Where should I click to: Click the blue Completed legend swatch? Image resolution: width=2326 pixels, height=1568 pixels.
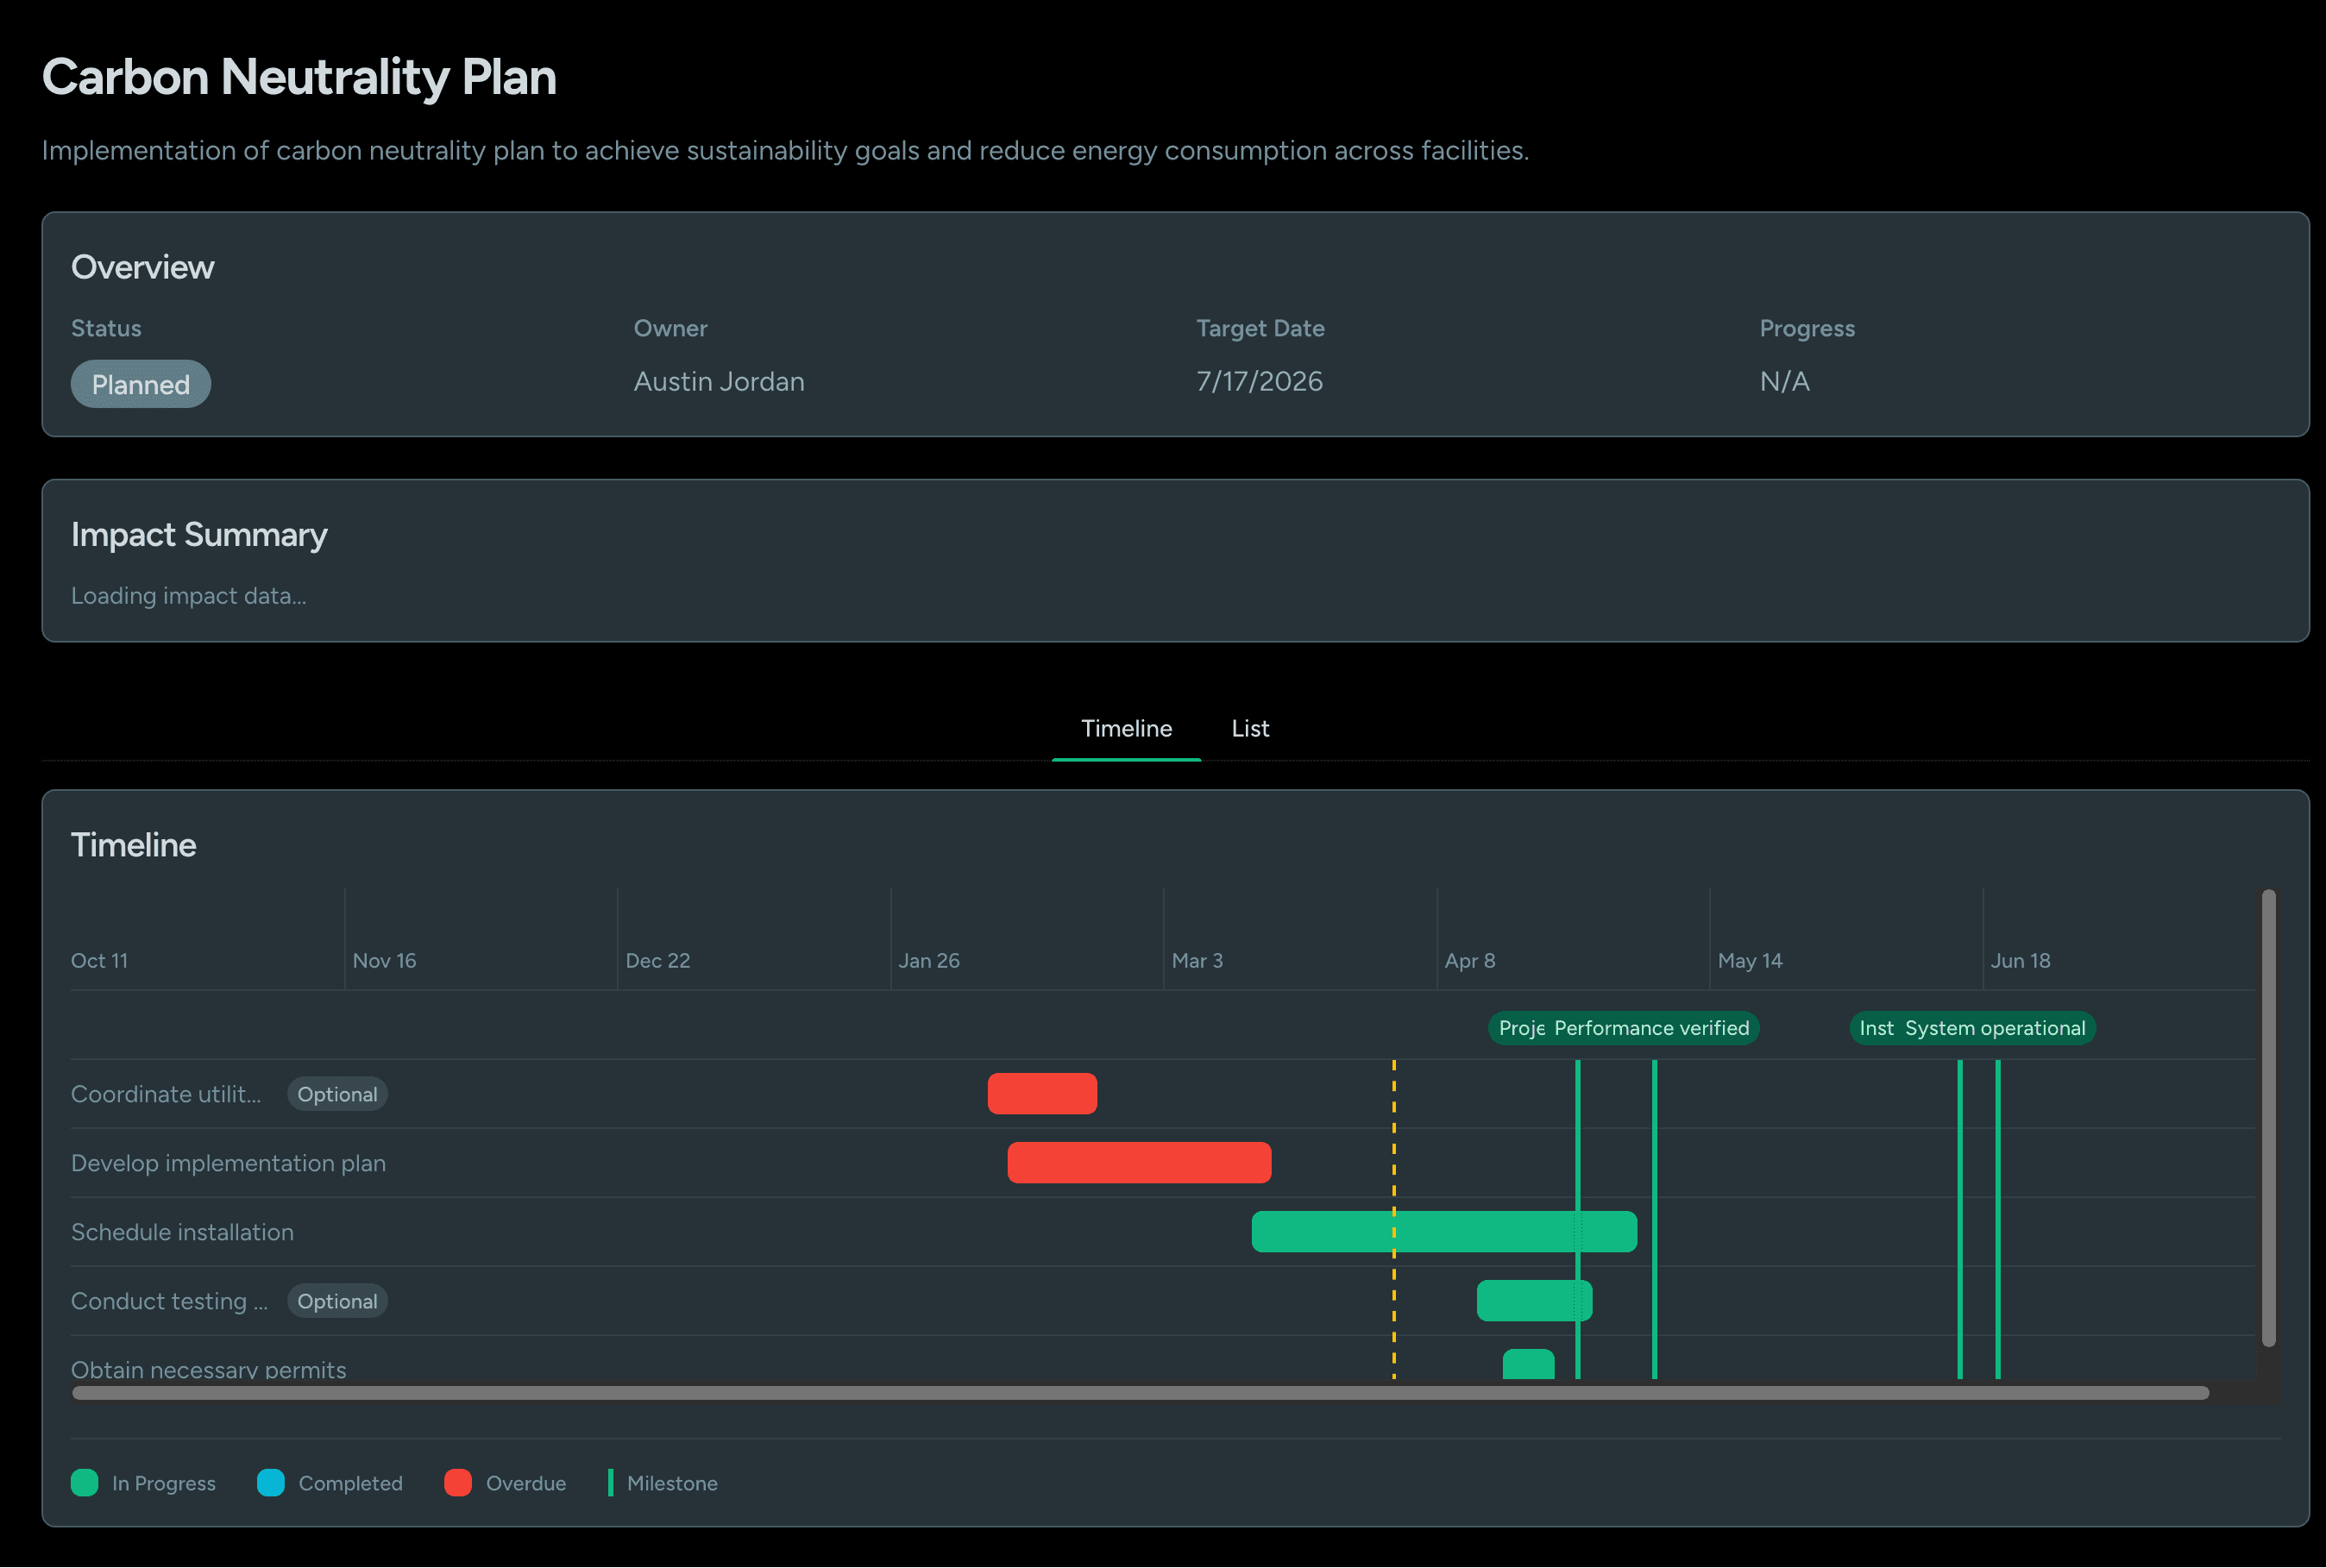click(271, 1482)
